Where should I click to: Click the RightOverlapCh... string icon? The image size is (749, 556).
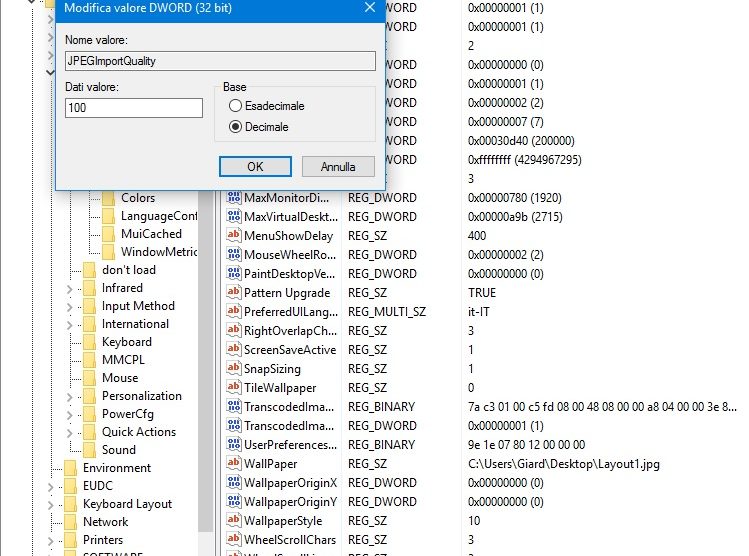click(x=234, y=330)
